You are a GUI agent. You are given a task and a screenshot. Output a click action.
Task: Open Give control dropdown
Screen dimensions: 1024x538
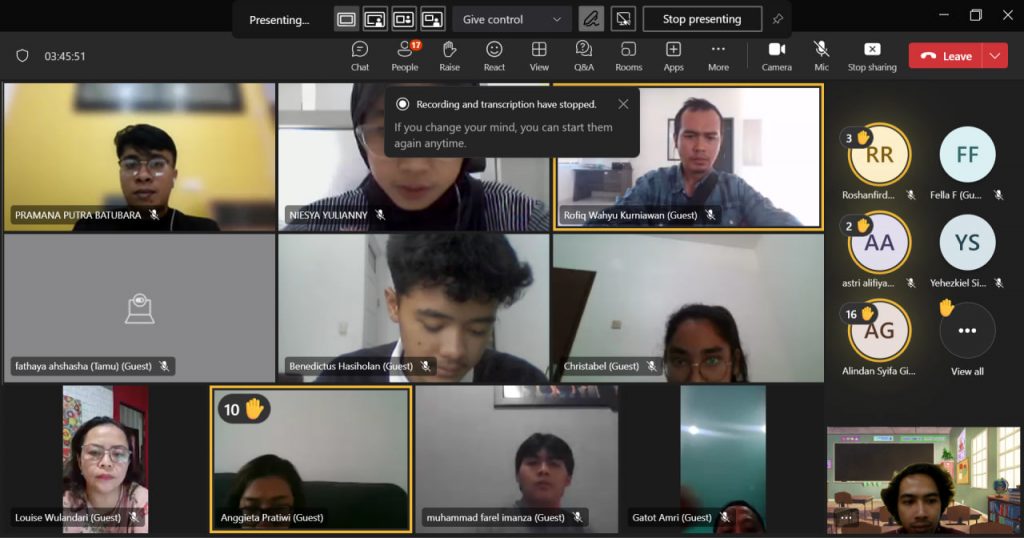[x=511, y=20]
